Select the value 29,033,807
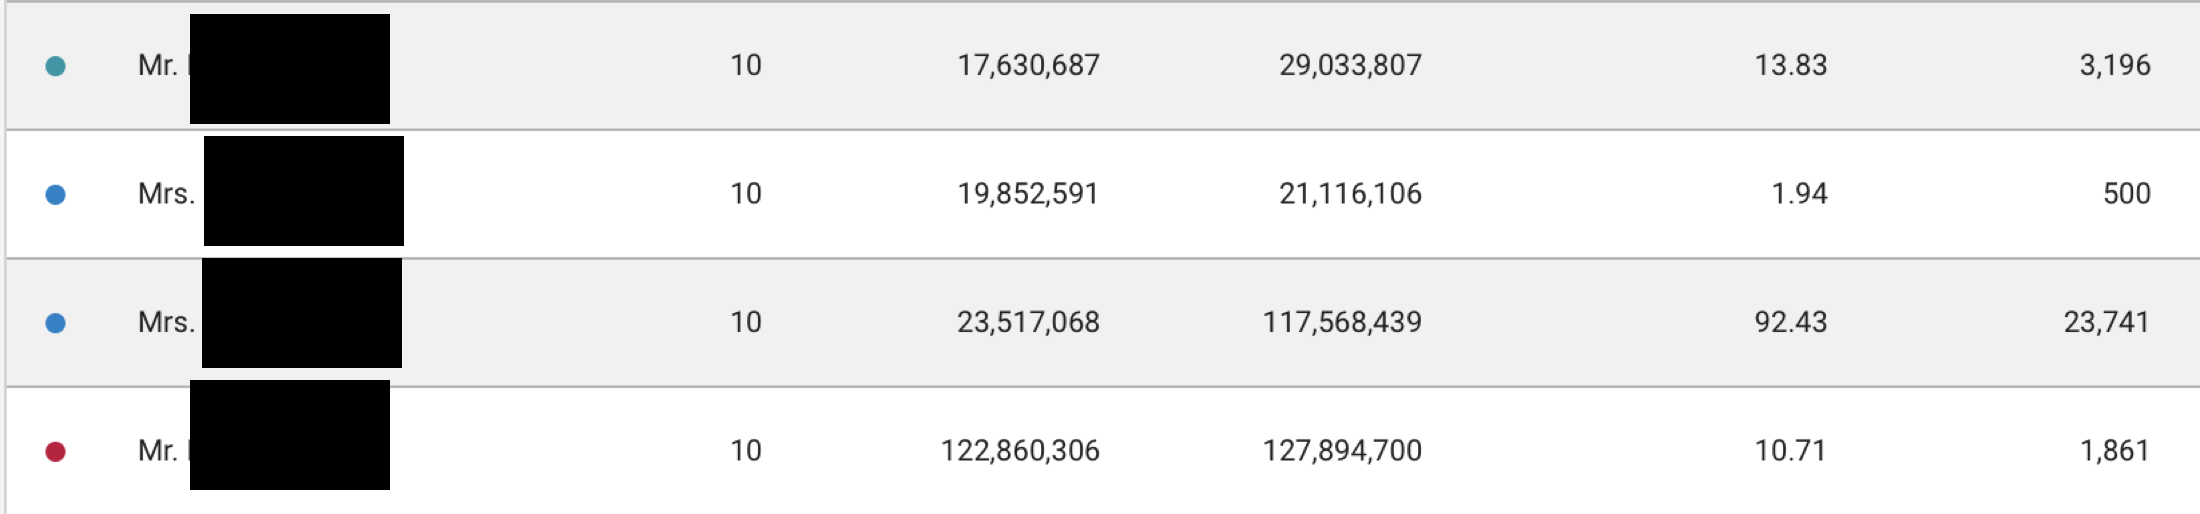This screenshot has height=514, width=2200. coord(1350,66)
